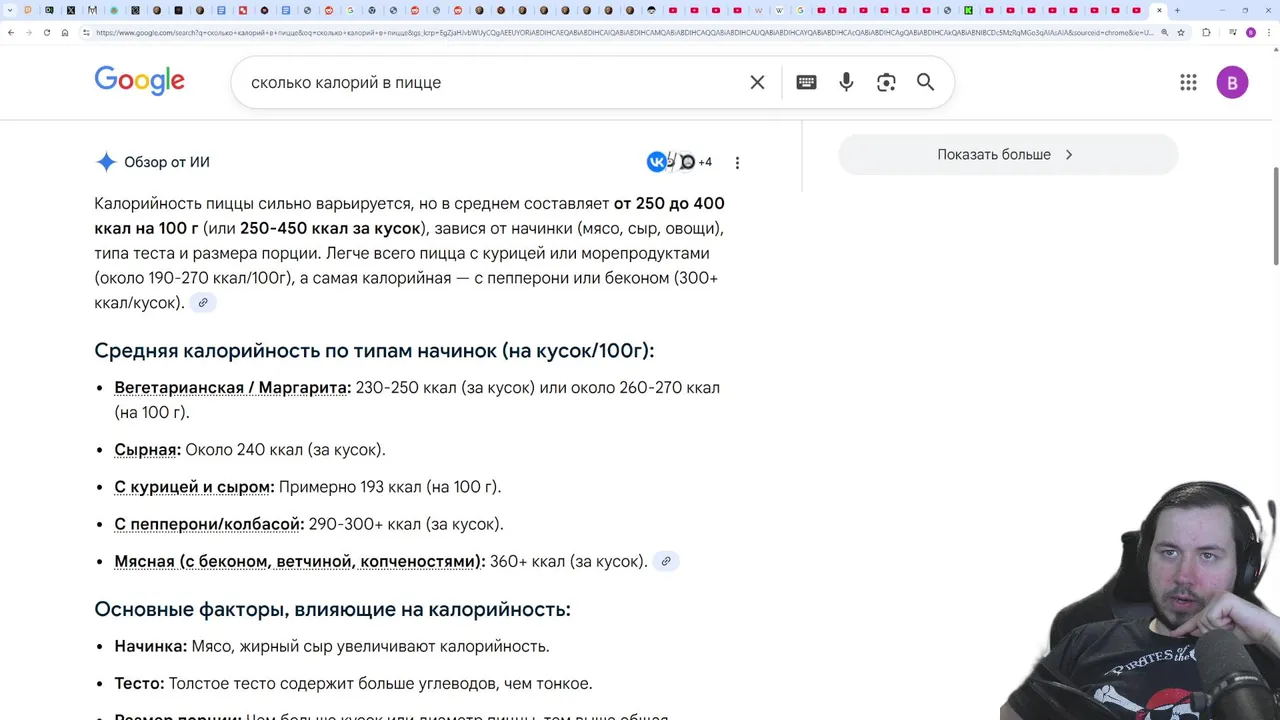
Task: Click the AI overview sparkle icon
Action: (x=105, y=162)
